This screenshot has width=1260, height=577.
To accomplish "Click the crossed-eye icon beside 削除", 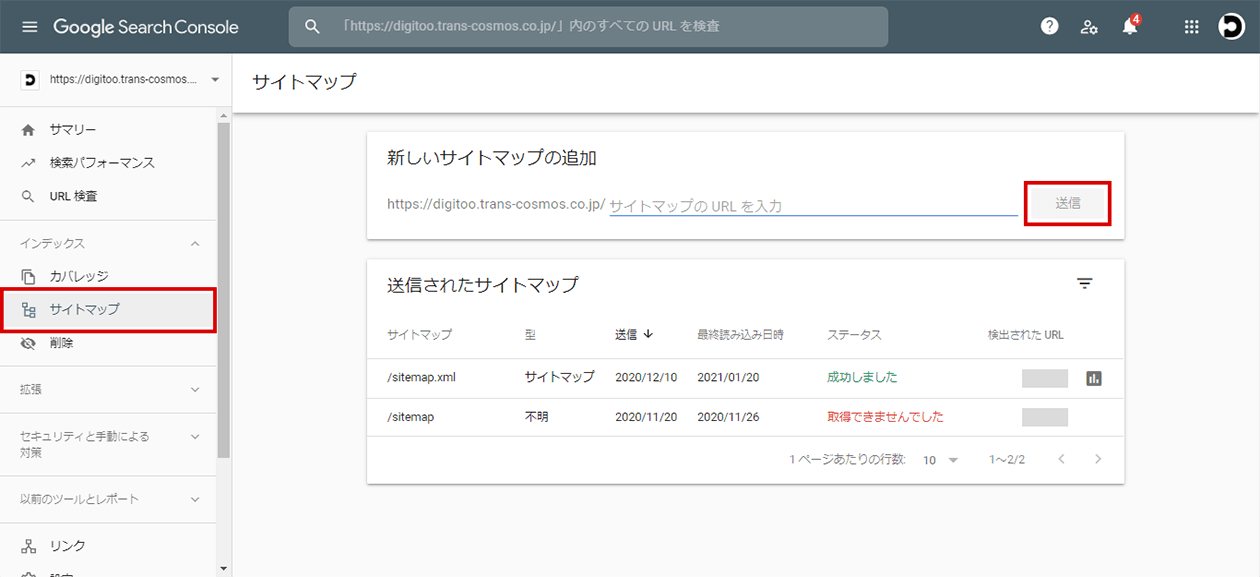I will pos(28,343).
